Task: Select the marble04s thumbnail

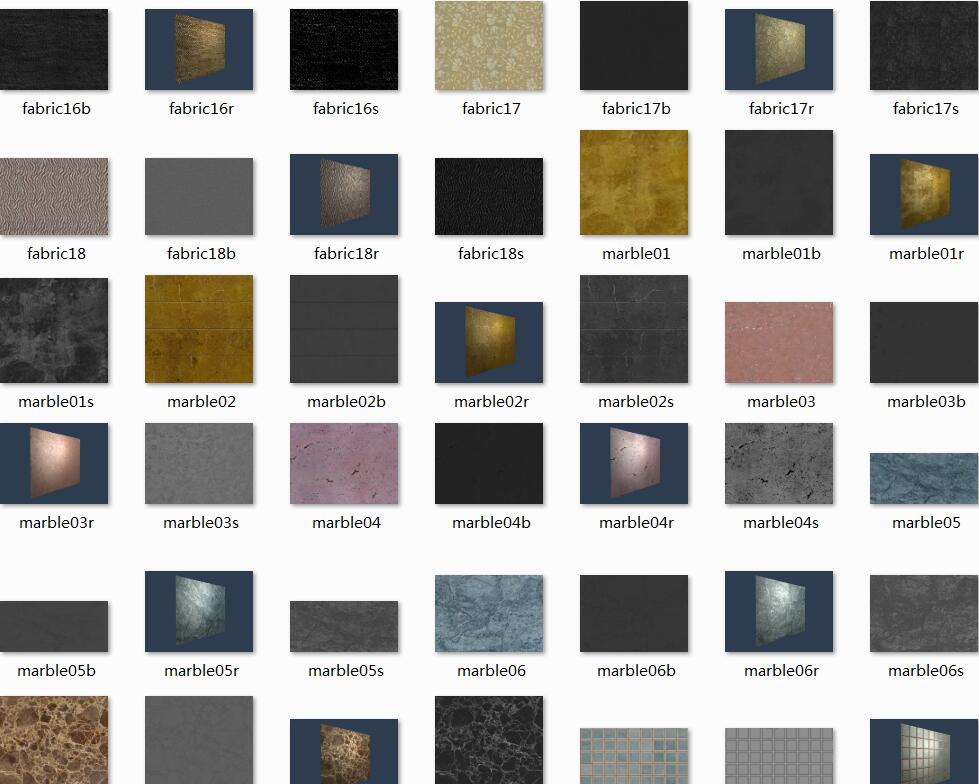Action: click(x=779, y=464)
